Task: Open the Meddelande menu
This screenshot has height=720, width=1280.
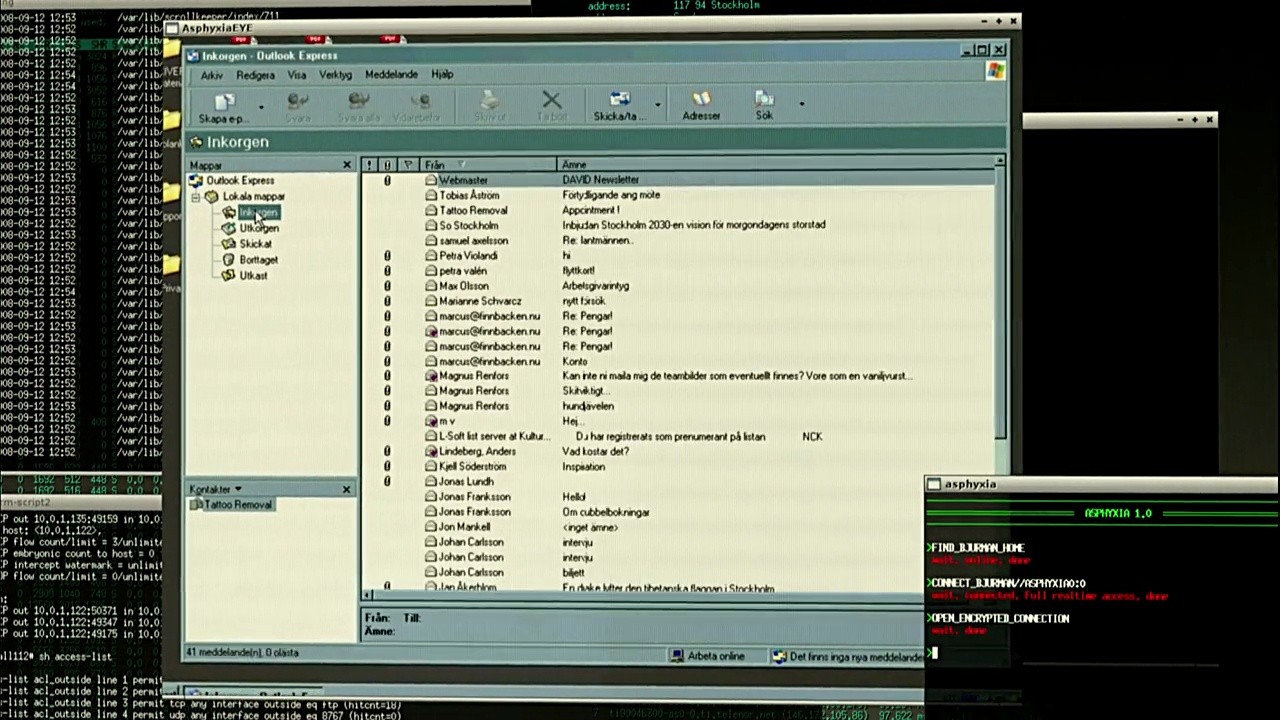Action: point(391,75)
